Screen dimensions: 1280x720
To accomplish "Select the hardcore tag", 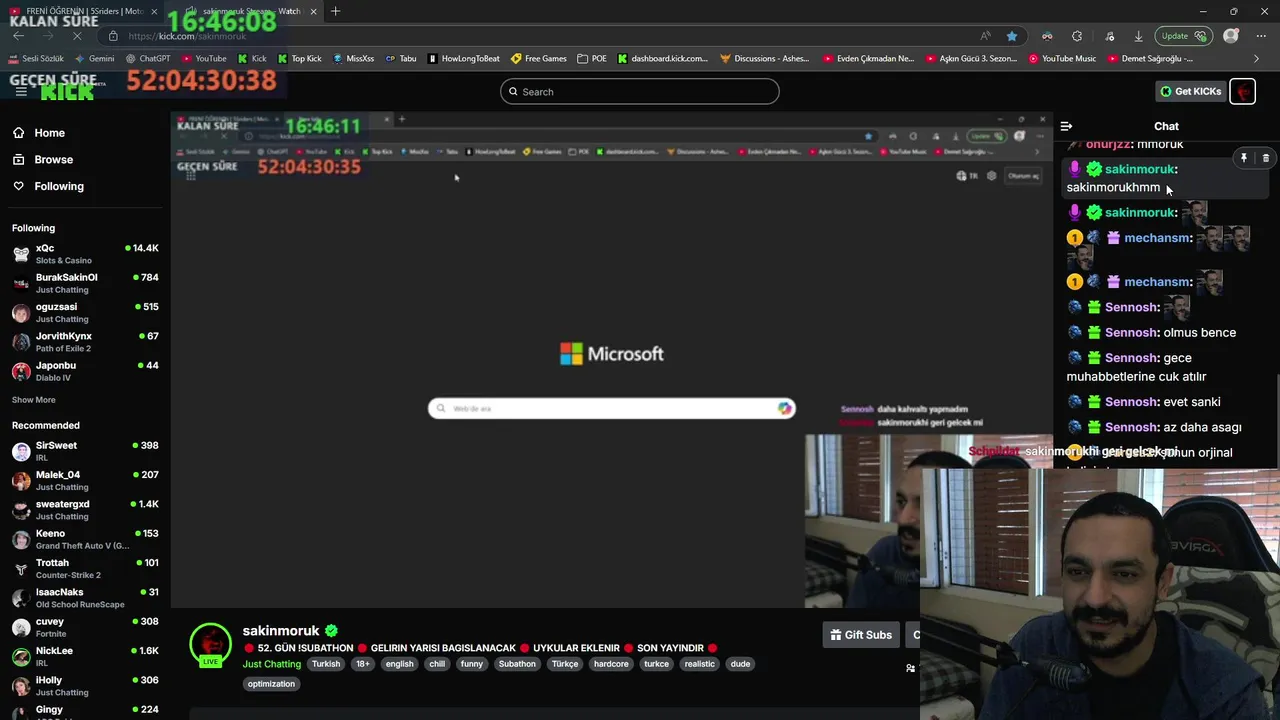I will click(611, 664).
